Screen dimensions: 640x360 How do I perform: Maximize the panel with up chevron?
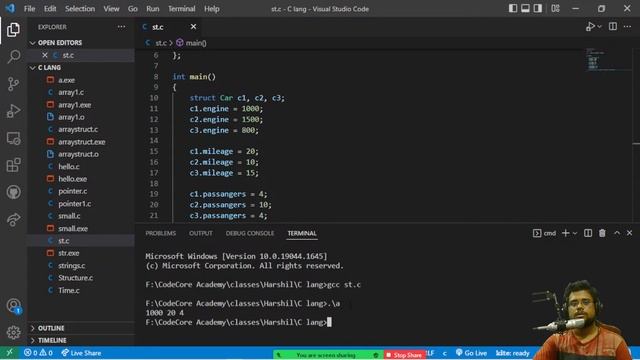[x=617, y=233]
